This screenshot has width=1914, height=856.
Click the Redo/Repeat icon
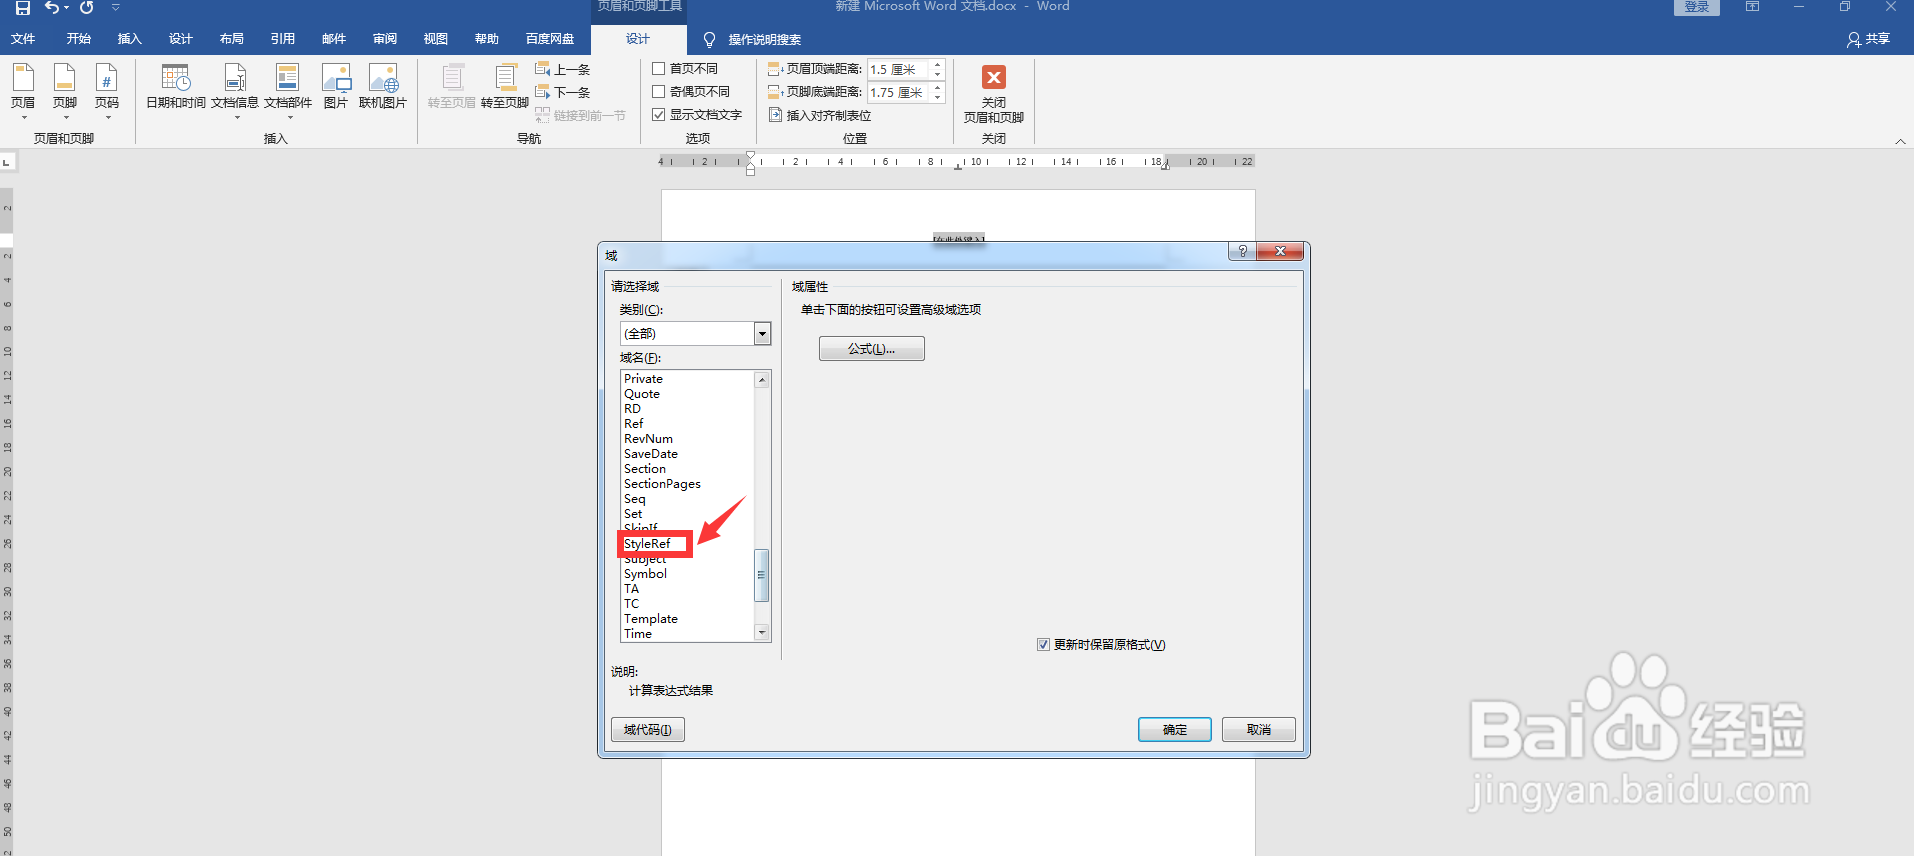tap(87, 8)
